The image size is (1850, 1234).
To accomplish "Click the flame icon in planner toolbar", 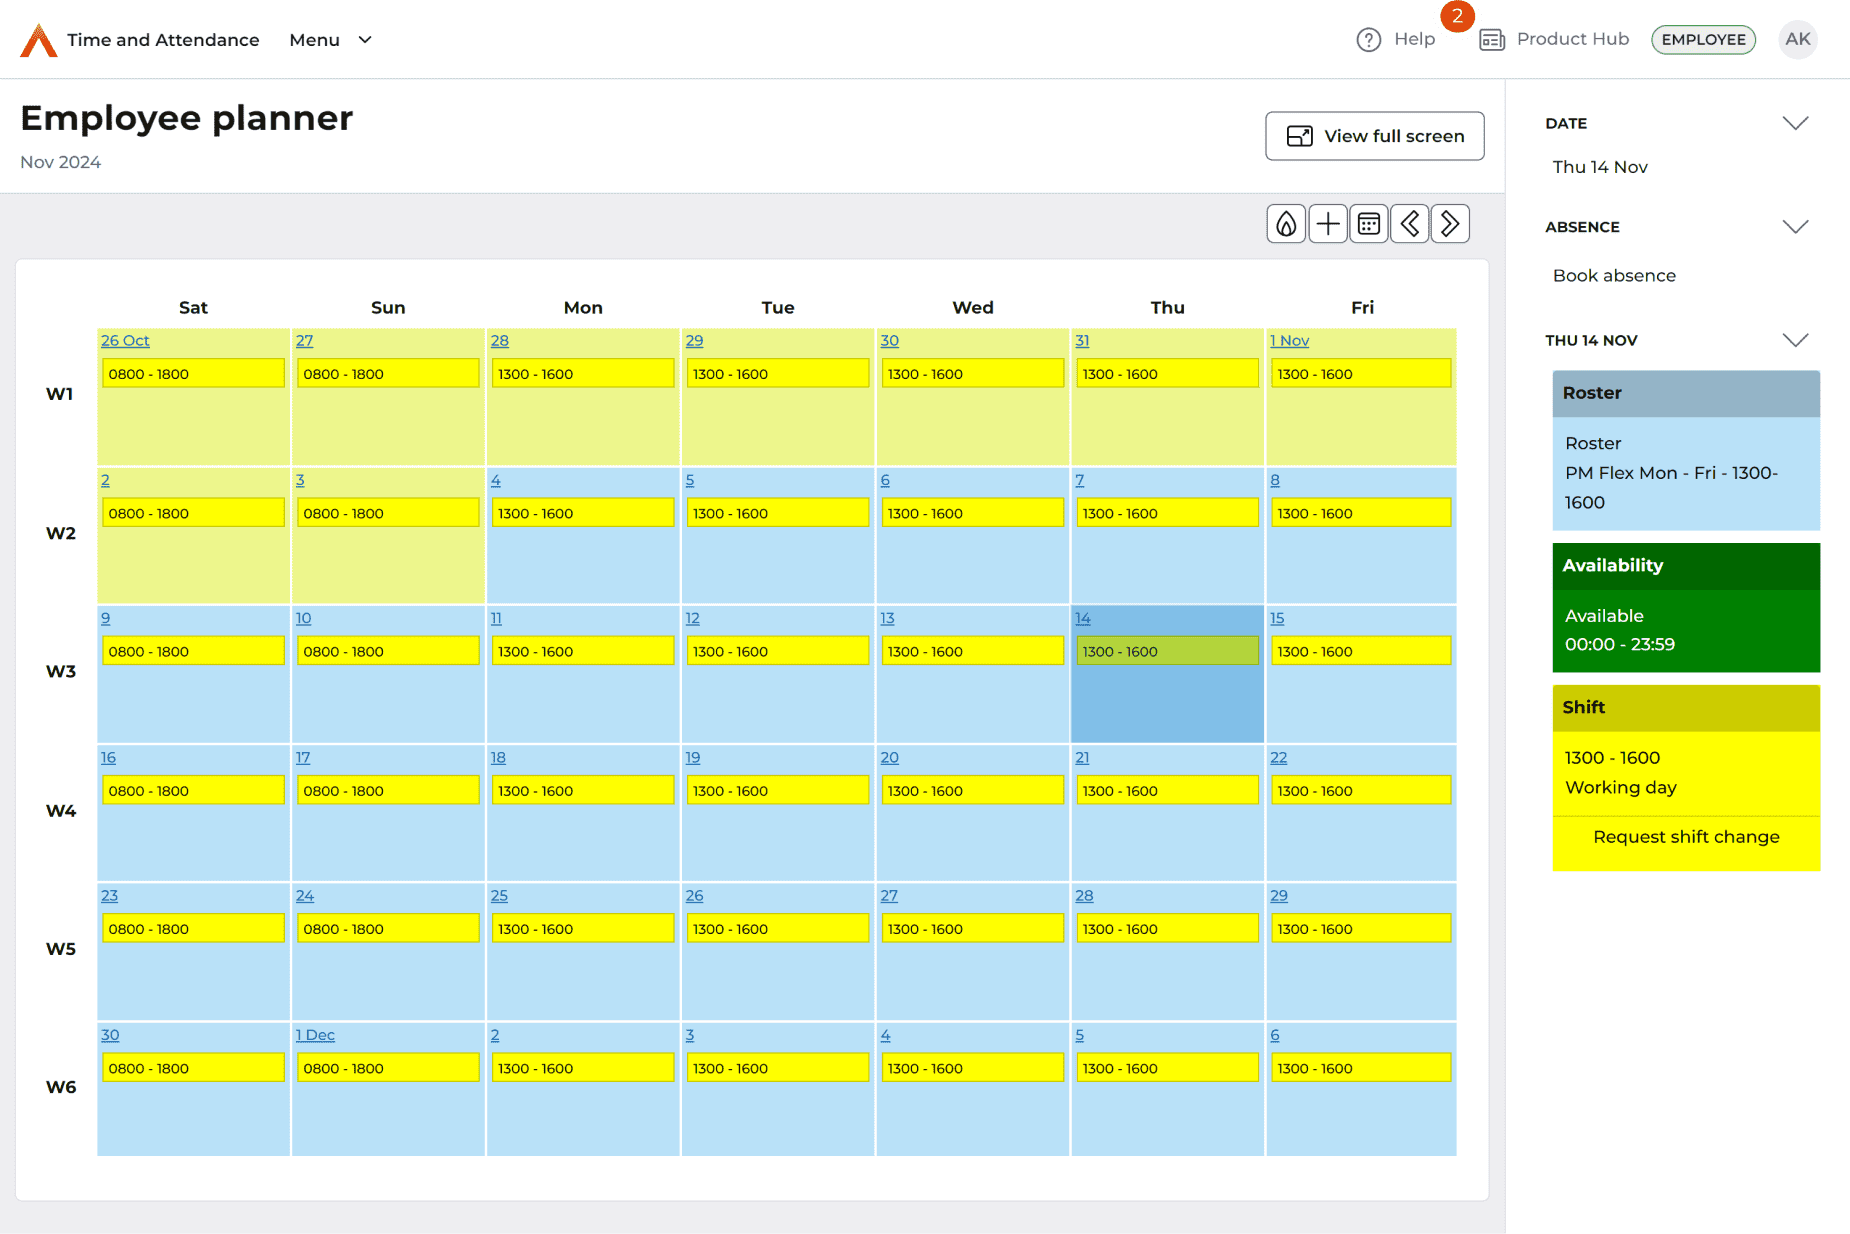I will point(1286,224).
